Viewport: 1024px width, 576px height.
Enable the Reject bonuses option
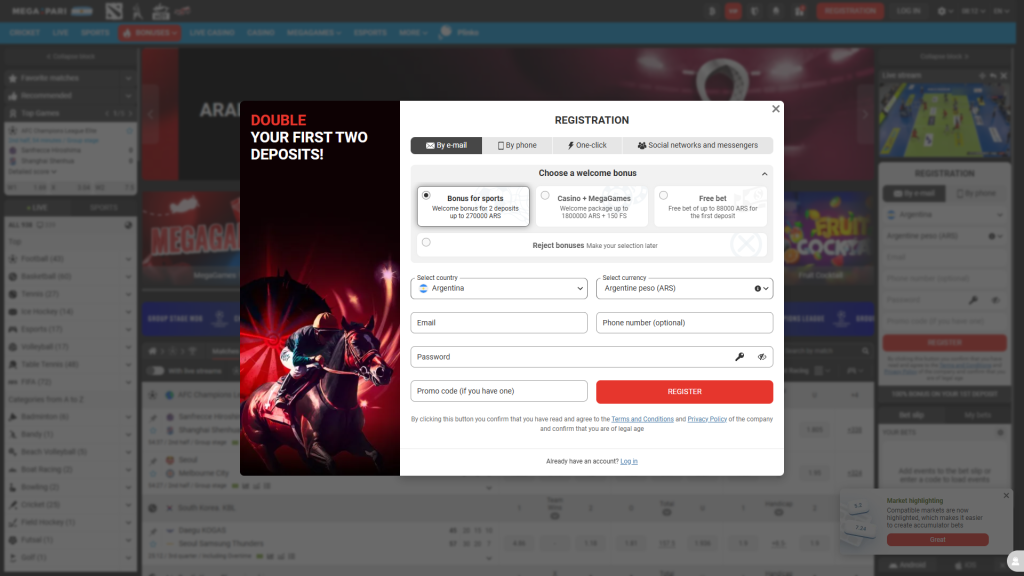coord(425,242)
